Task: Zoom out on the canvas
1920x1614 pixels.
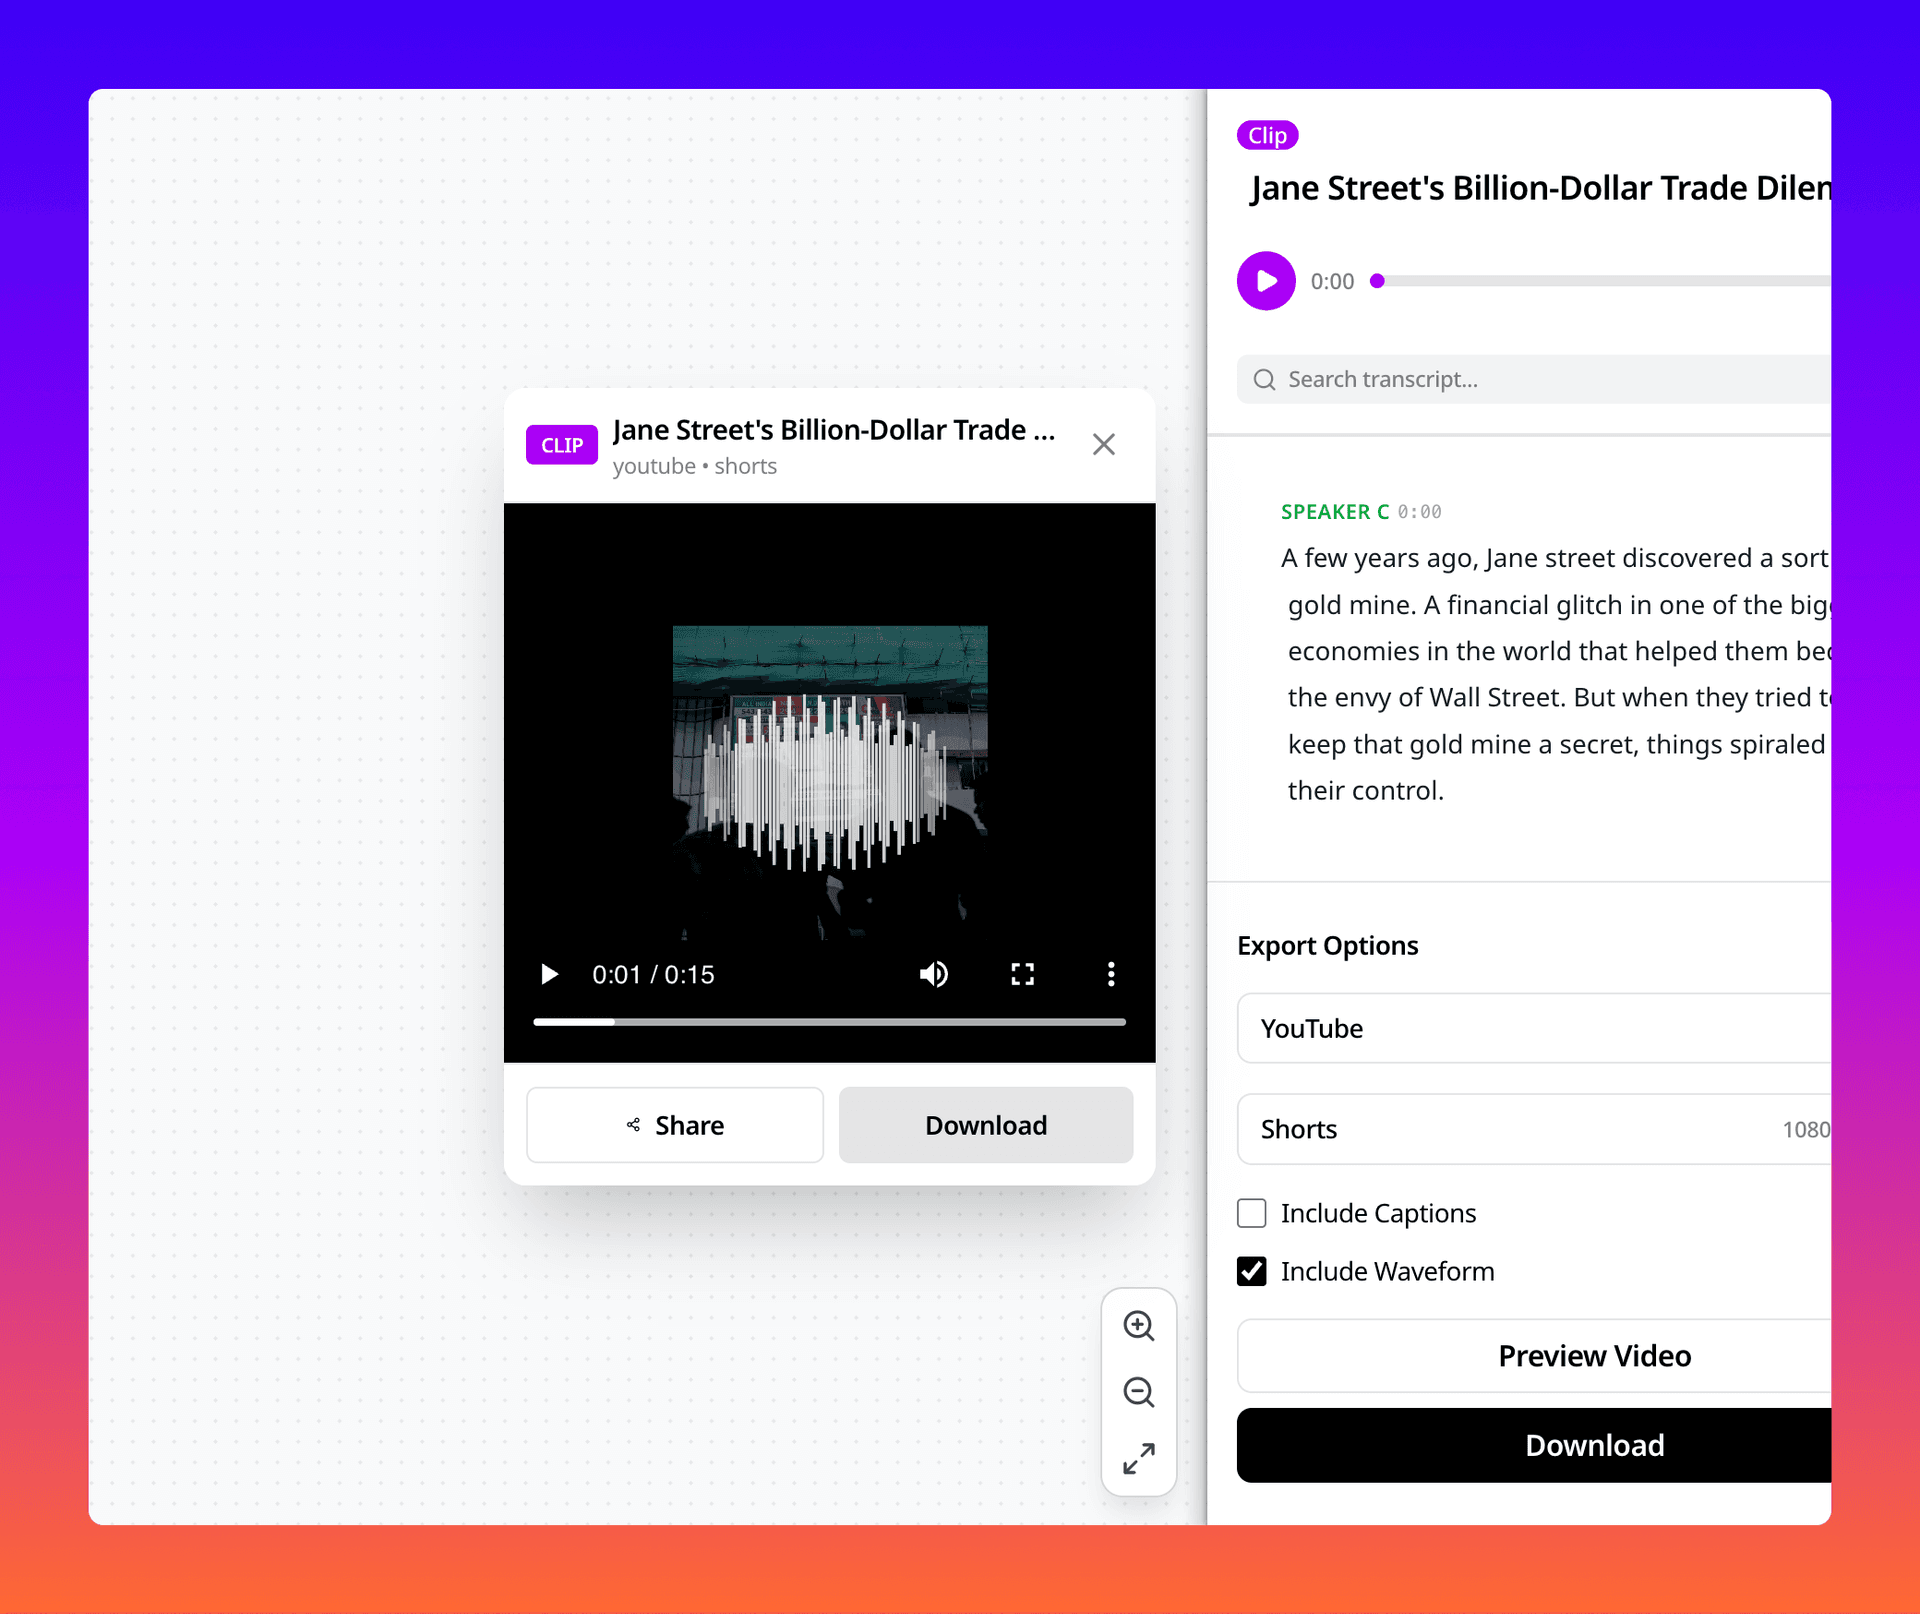Action: (1138, 1392)
